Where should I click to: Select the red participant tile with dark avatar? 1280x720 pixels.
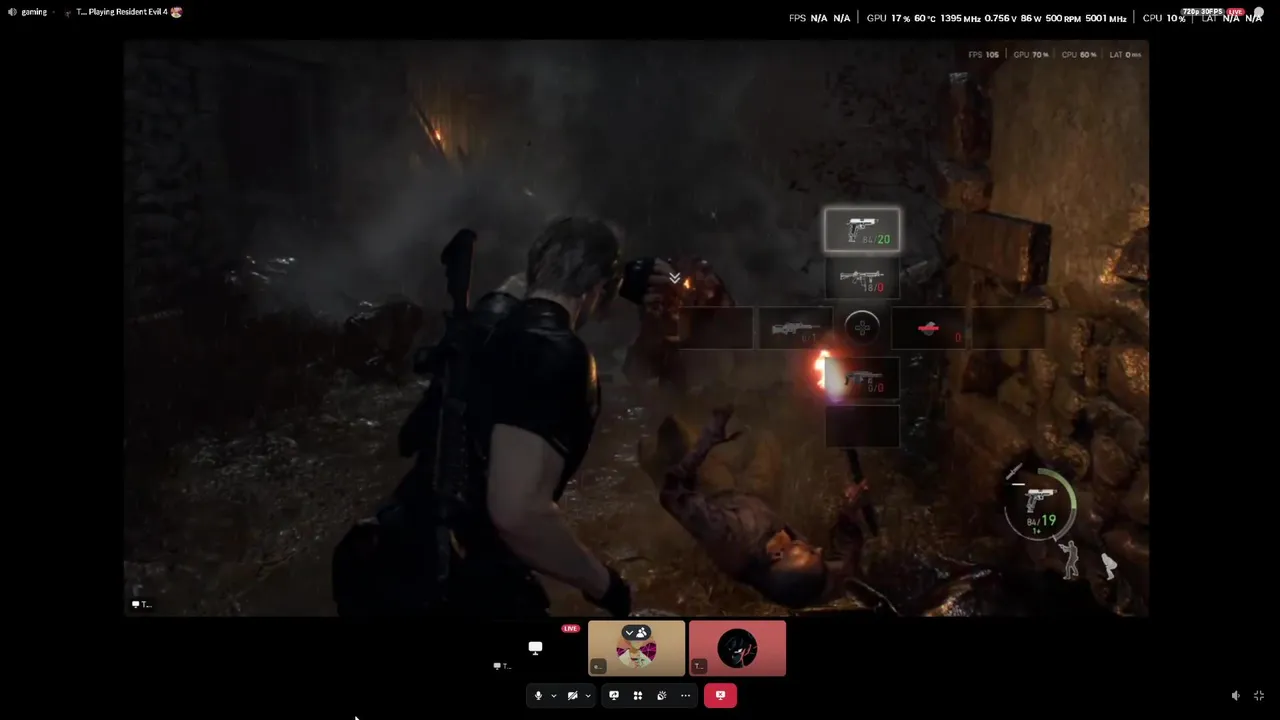(x=737, y=648)
